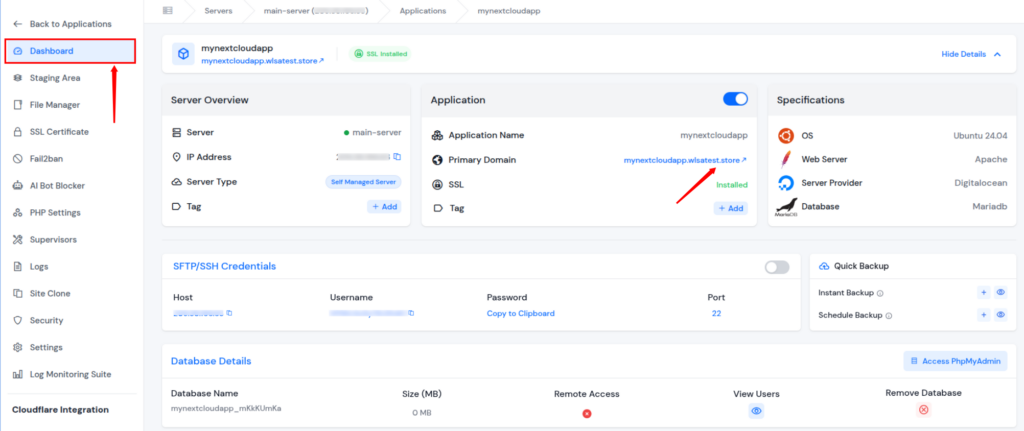
Task: Click the SFTP/SSH Credentials heading
Action: point(225,266)
